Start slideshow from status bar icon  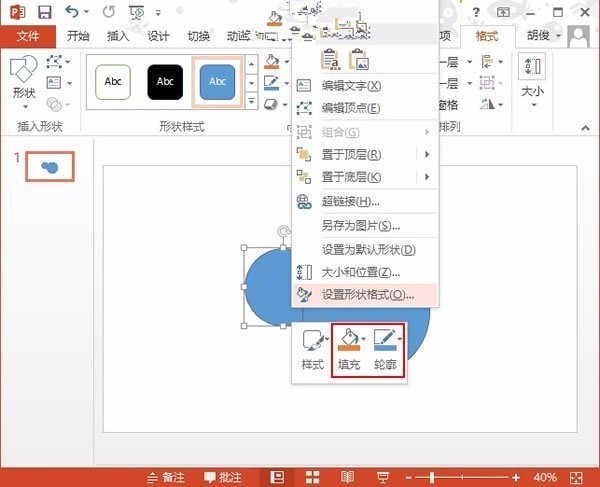pos(382,477)
